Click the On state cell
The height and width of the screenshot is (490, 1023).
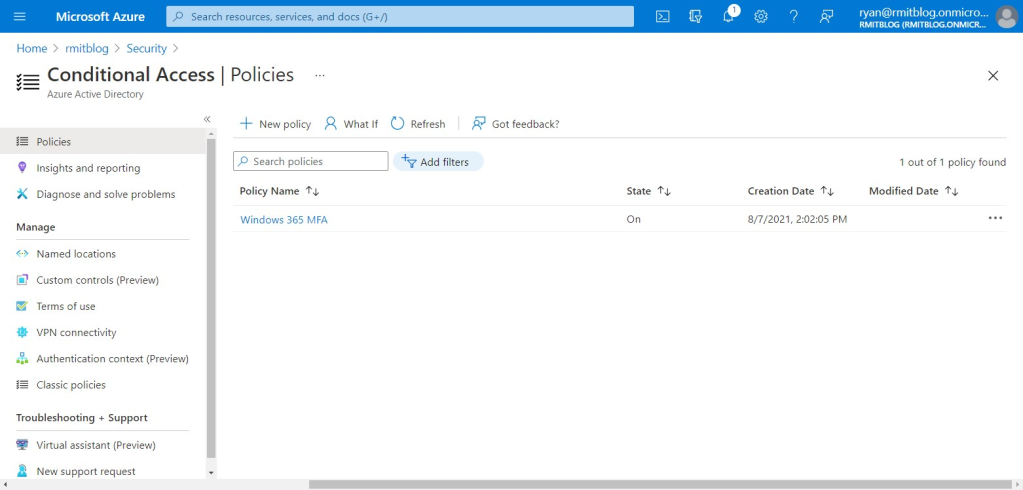(x=634, y=219)
